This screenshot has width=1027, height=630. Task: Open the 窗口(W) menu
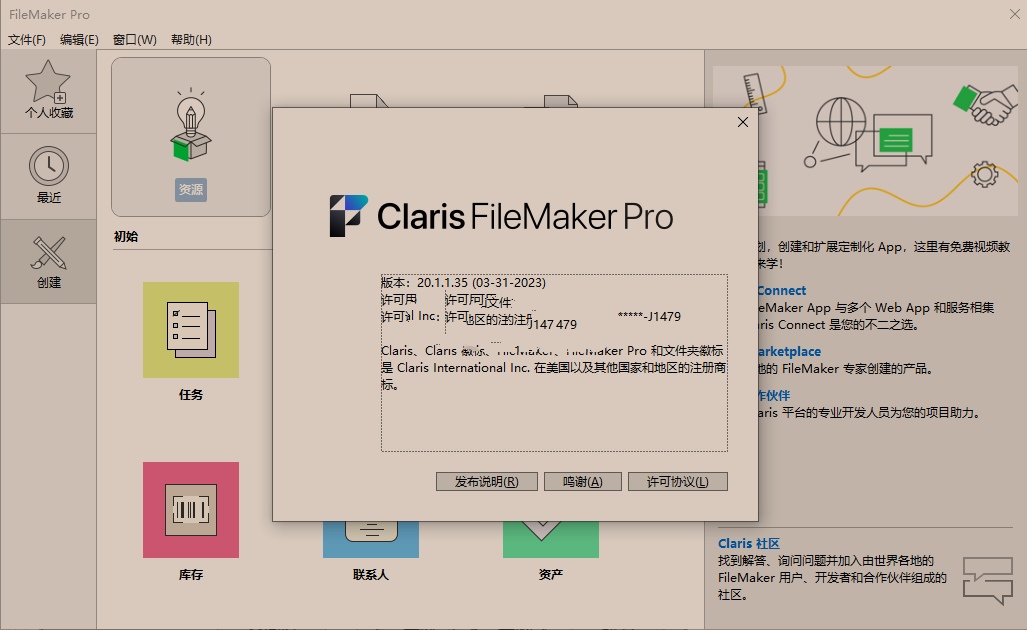134,39
